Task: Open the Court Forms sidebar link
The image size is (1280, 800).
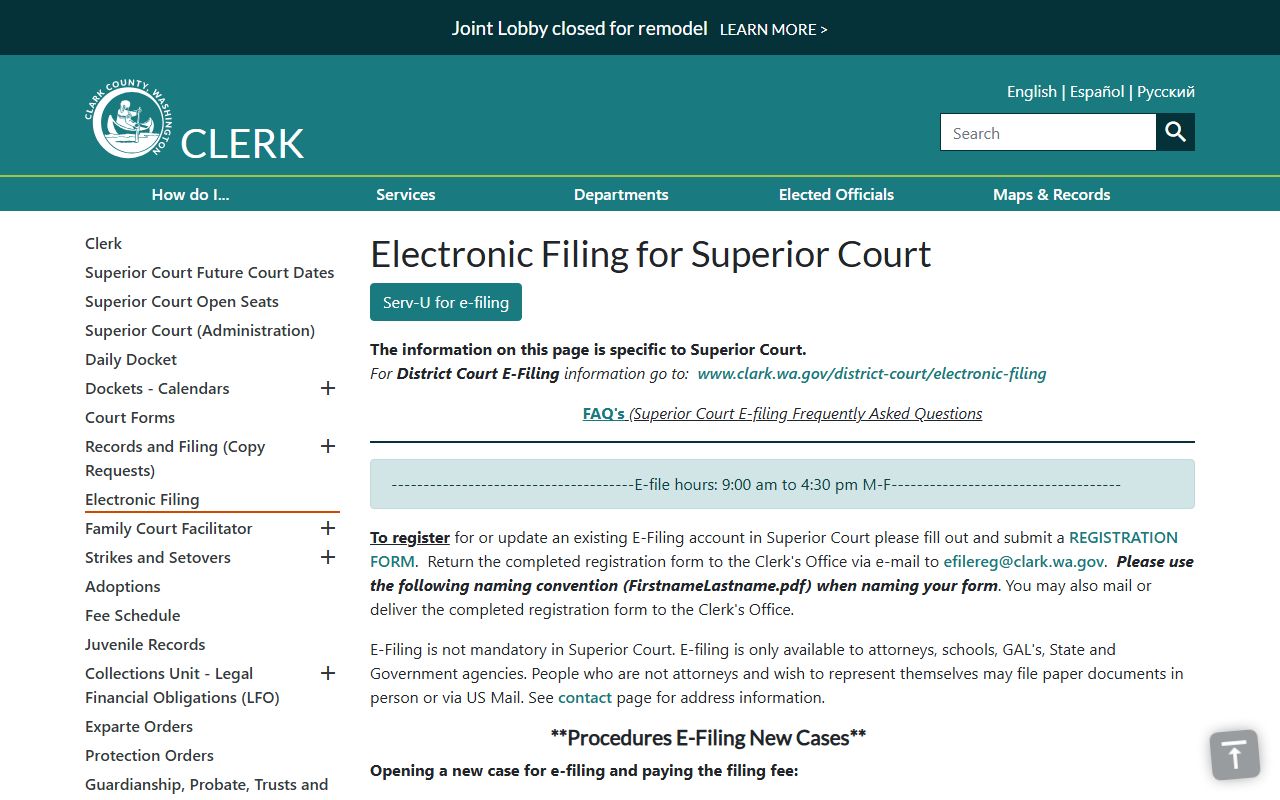Action: pos(130,417)
